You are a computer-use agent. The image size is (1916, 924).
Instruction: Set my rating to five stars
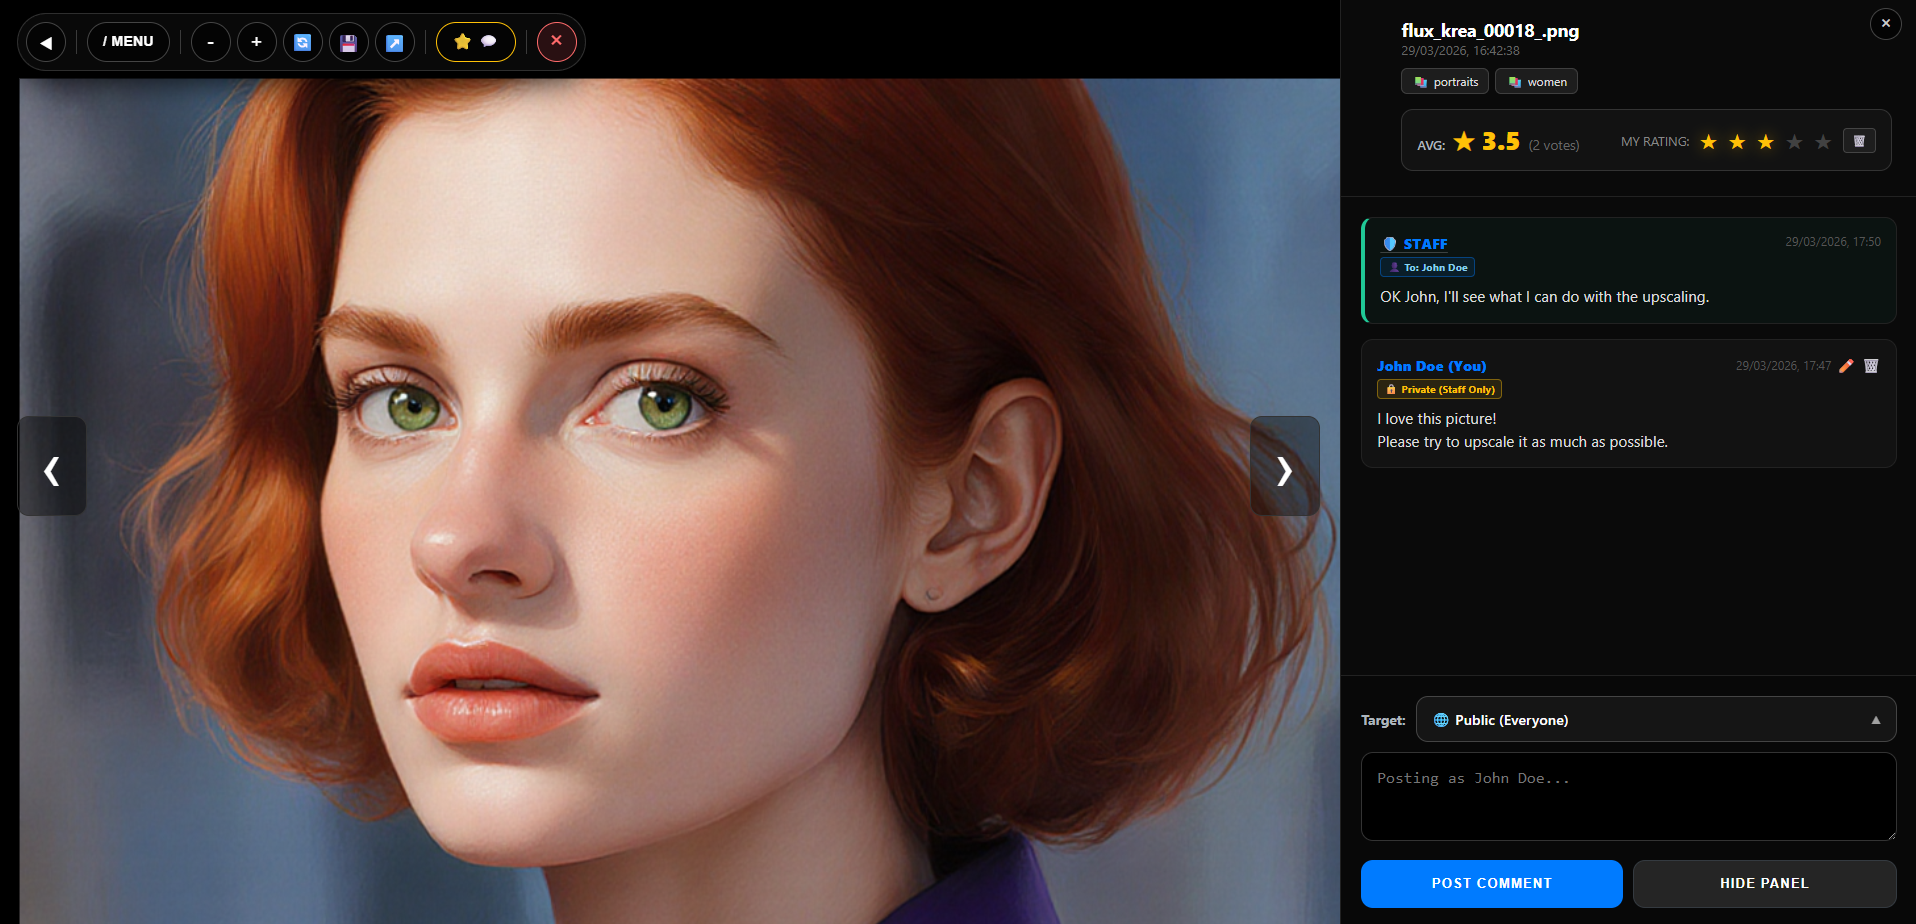click(x=1823, y=142)
